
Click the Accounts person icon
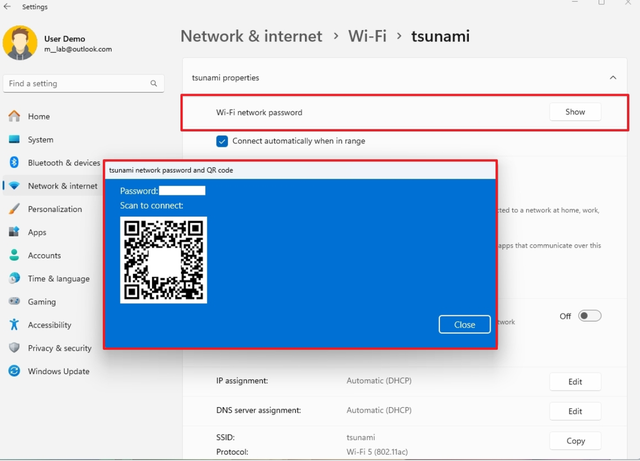[x=14, y=255]
